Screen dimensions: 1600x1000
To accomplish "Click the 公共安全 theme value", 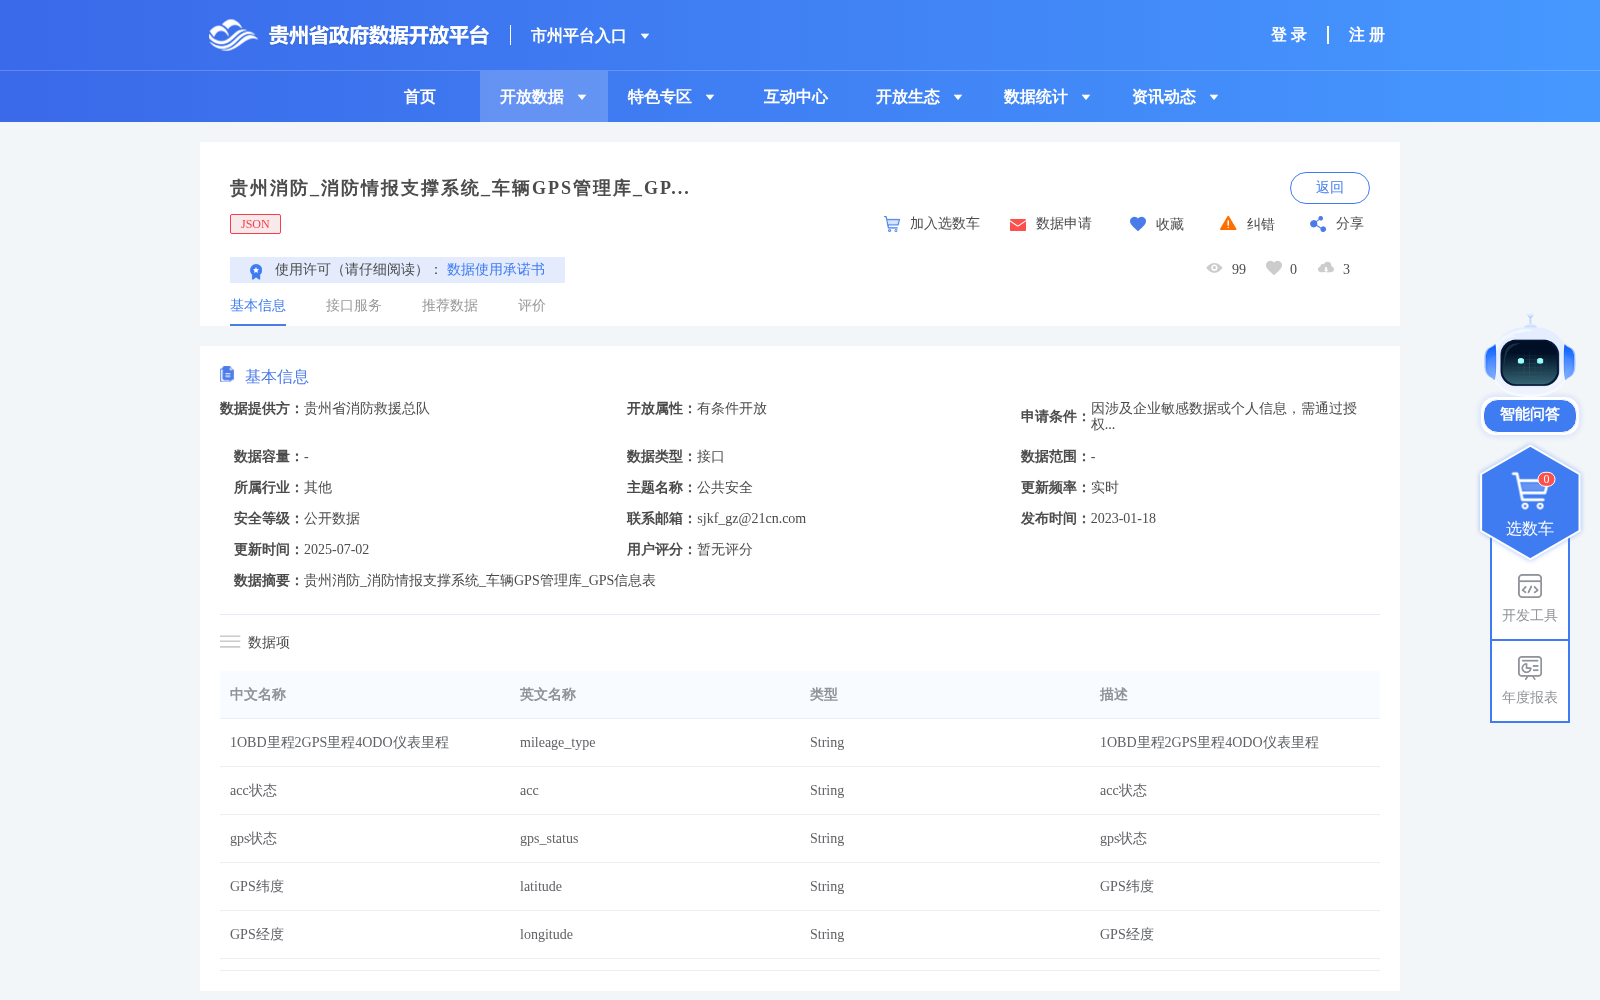I will 725,488.
